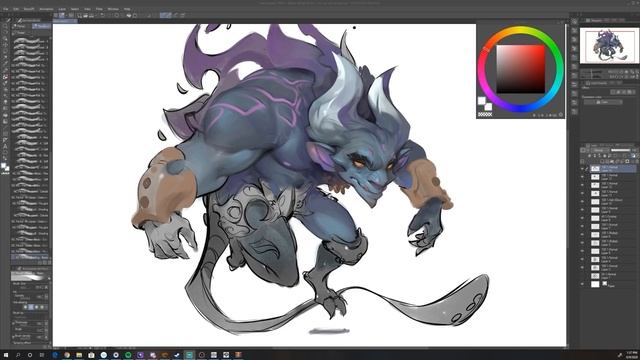Open the Windows Start menu
The height and width of the screenshot is (360, 640).
(6, 355)
